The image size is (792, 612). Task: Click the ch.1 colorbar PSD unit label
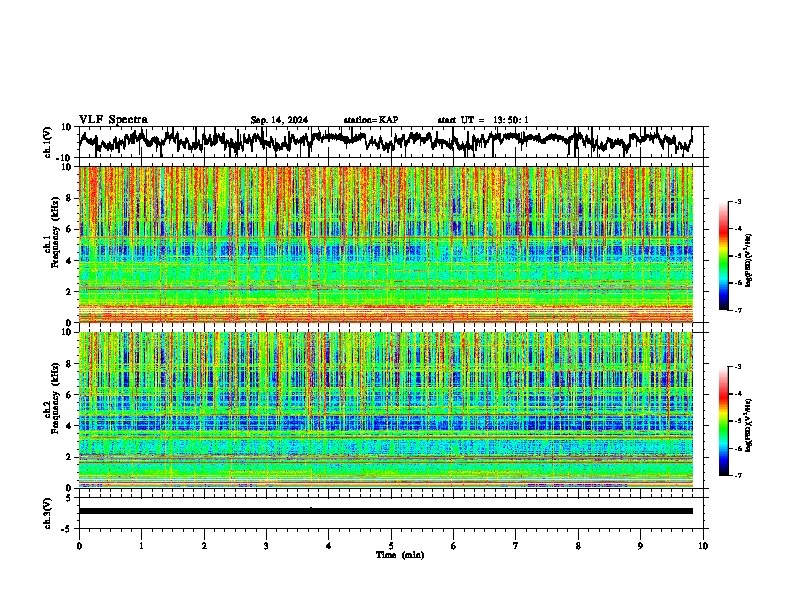point(748,261)
